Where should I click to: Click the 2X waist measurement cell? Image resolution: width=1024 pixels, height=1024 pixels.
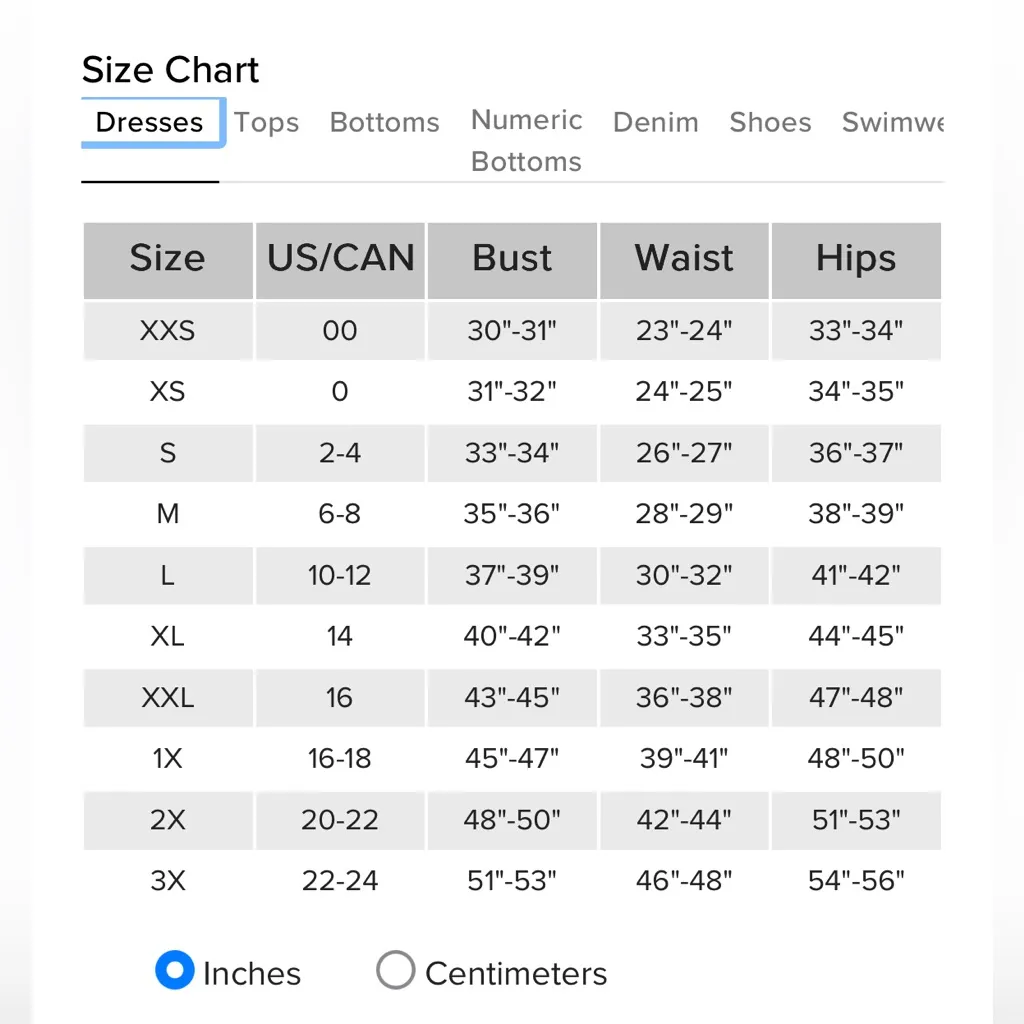(x=684, y=820)
